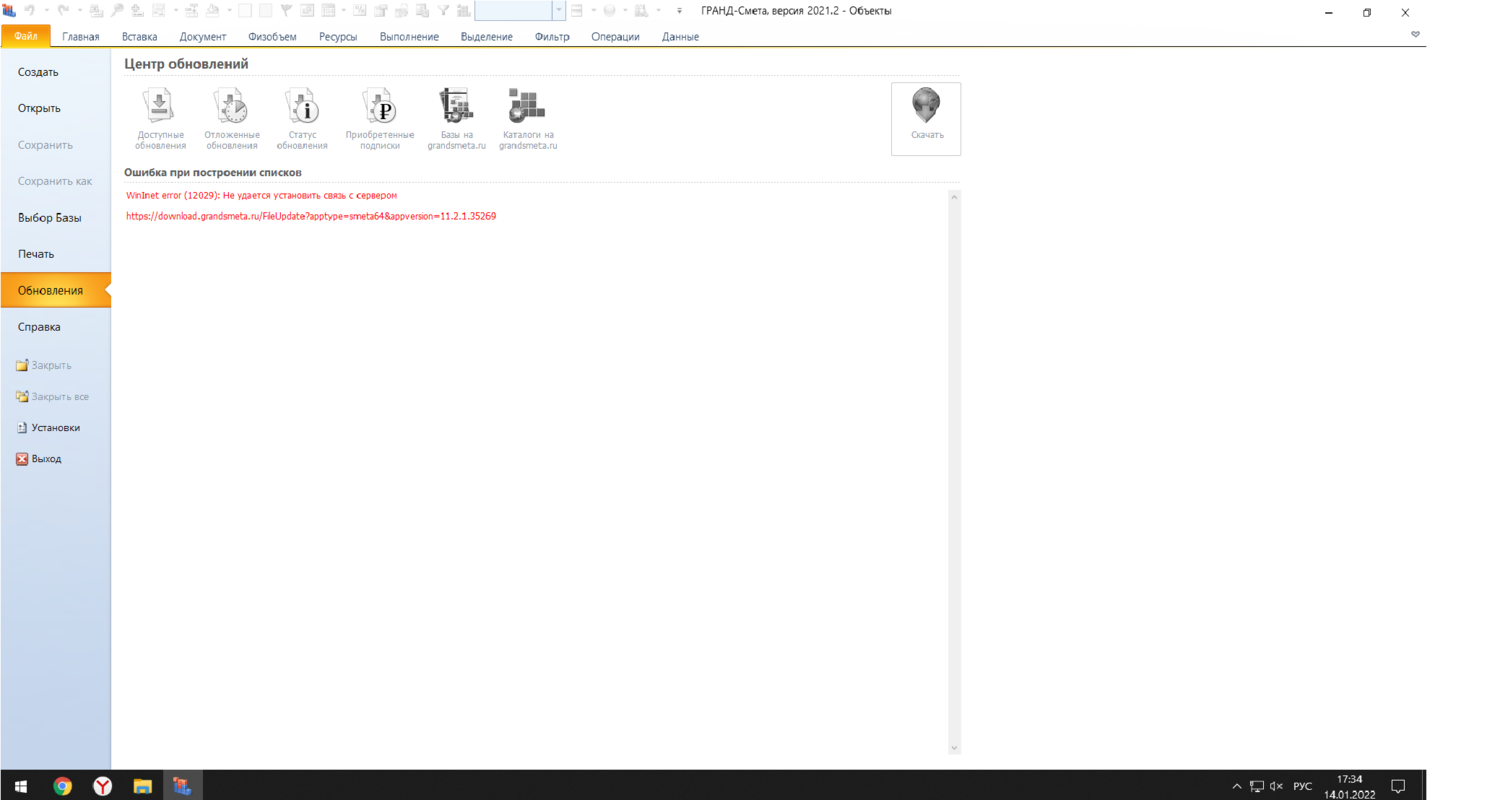This screenshot has height=800, width=1500.
Task: Open Отложенные обновления section
Action: pos(231,119)
